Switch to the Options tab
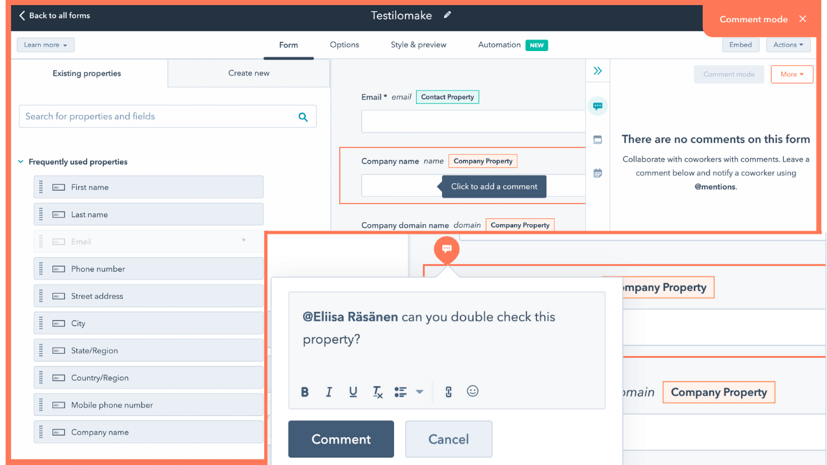 click(x=344, y=45)
